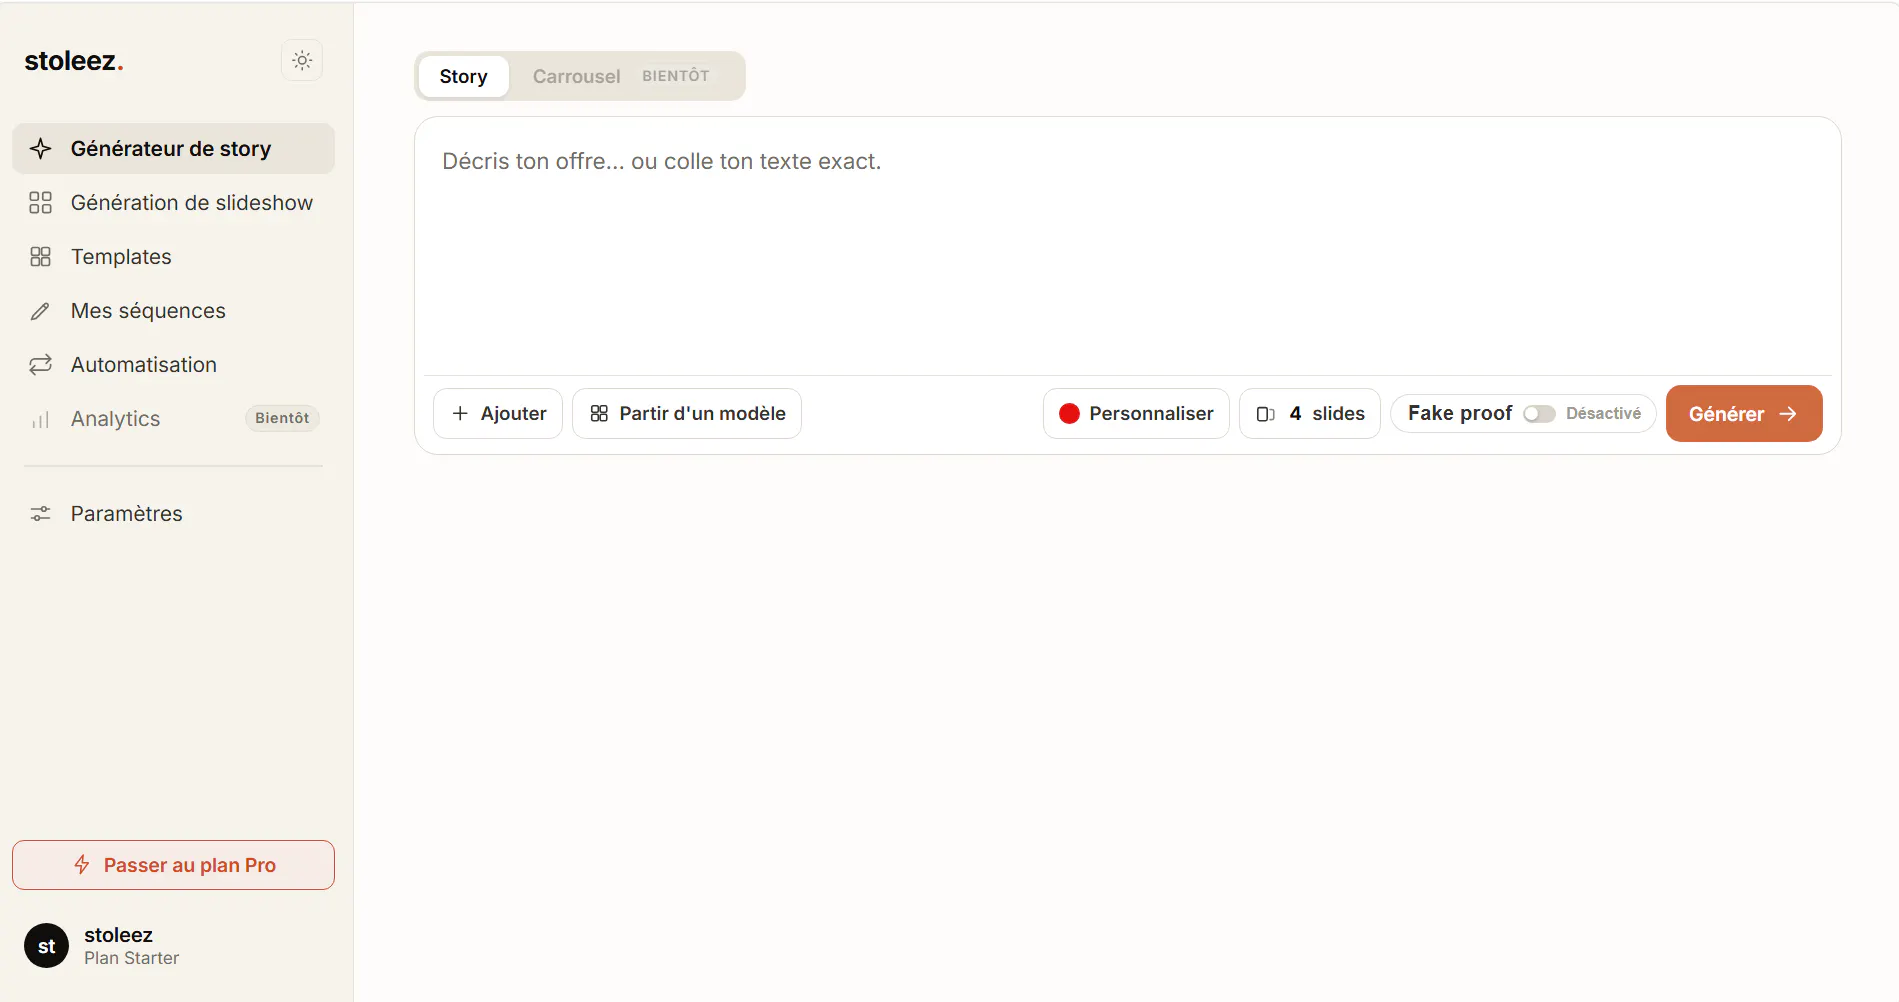Screen dimensions: 1899x1002
Task: Click the slides icon beside 4 slides
Action: [1266, 414]
